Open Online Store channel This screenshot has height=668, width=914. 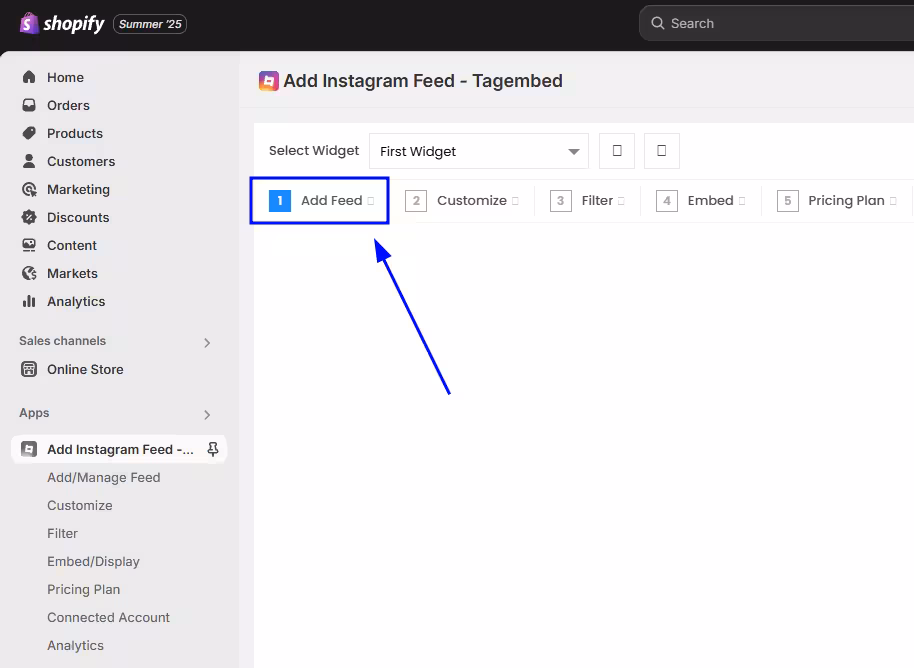(85, 370)
